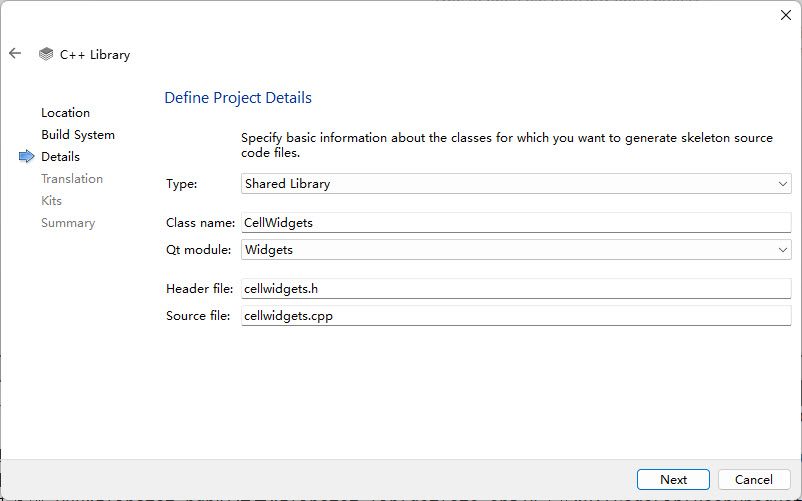
Task: Select the Shared Library combo box
Action: [516, 184]
